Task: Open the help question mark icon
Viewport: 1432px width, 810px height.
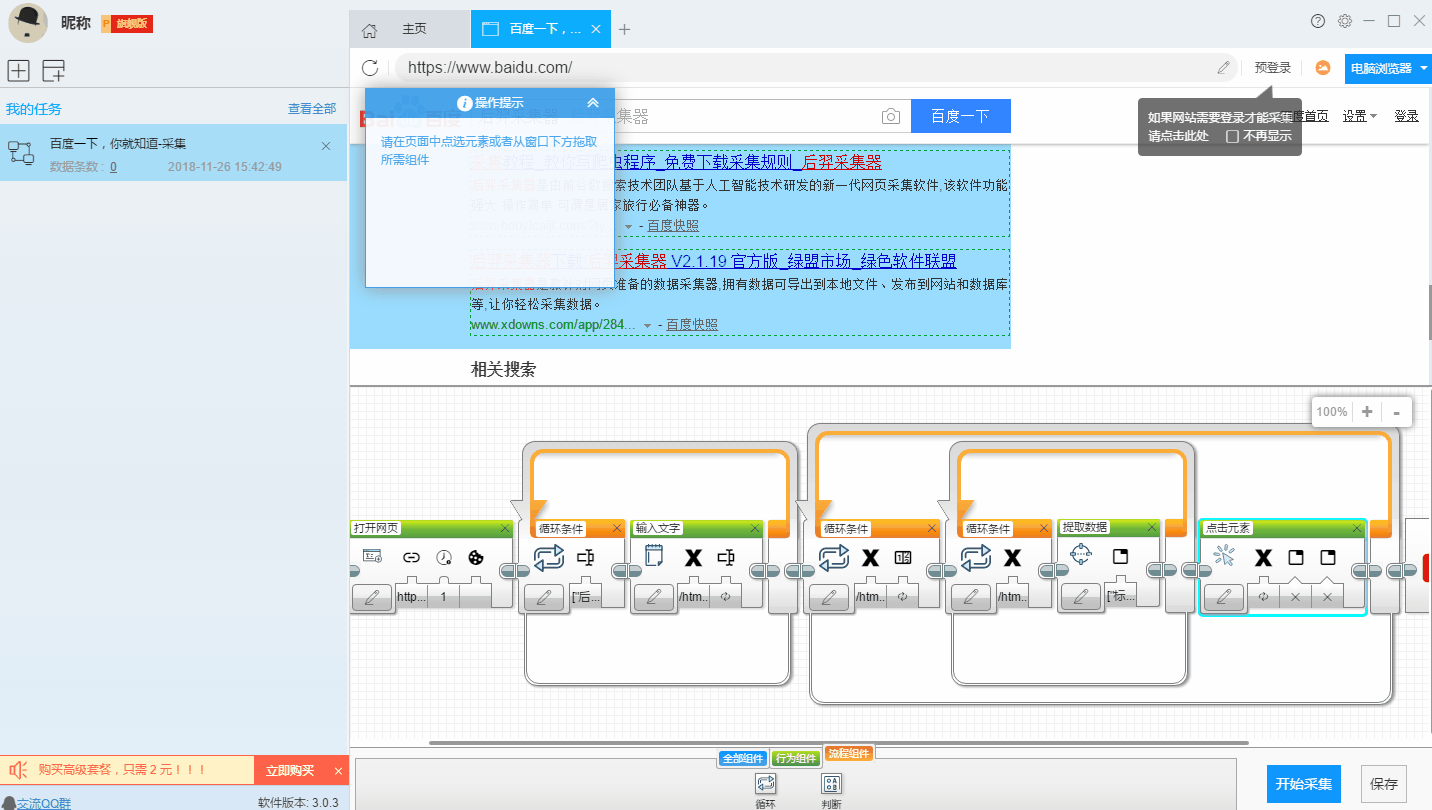Action: (x=1318, y=21)
